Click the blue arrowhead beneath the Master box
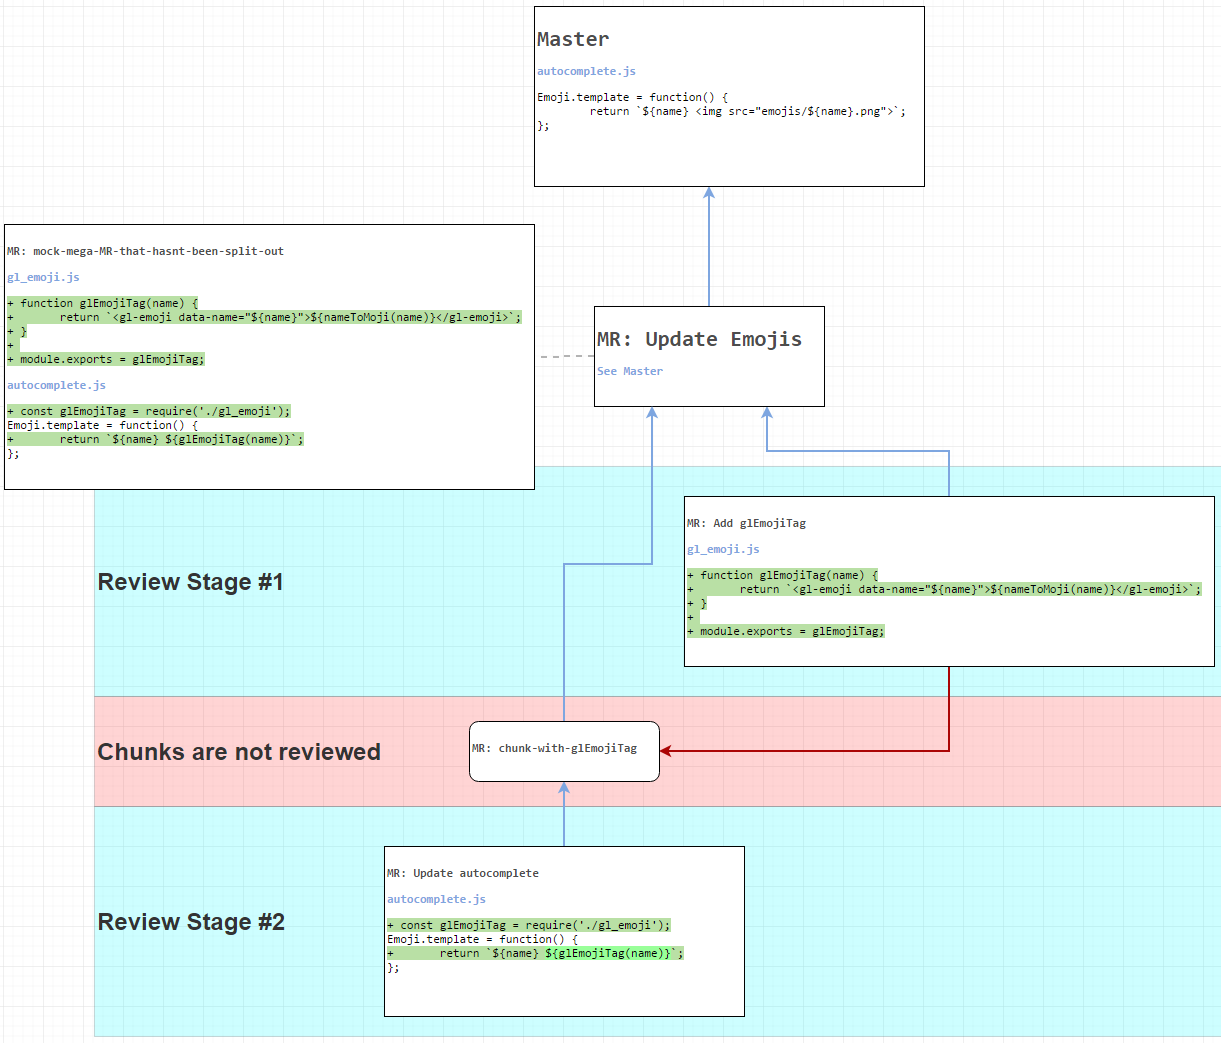Viewport: 1221px width, 1043px height. (709, 193)
